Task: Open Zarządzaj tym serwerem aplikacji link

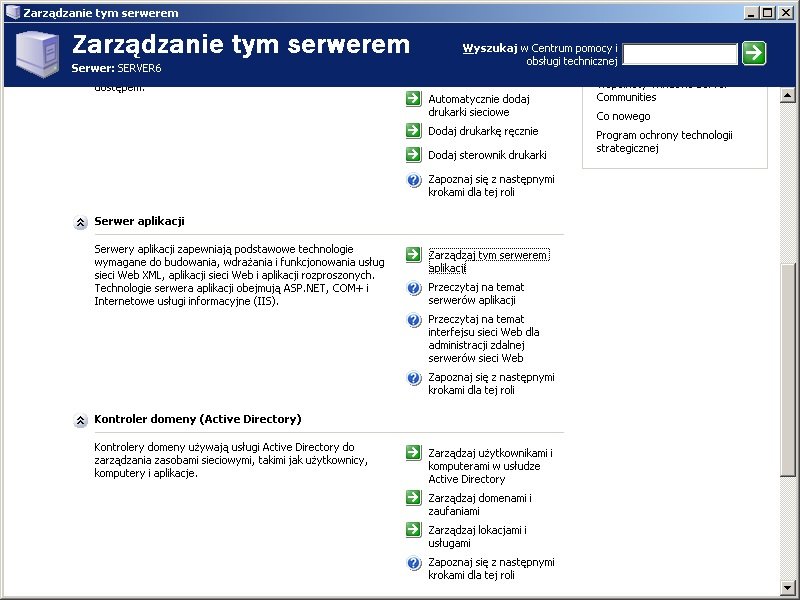Action: point(489,261)
